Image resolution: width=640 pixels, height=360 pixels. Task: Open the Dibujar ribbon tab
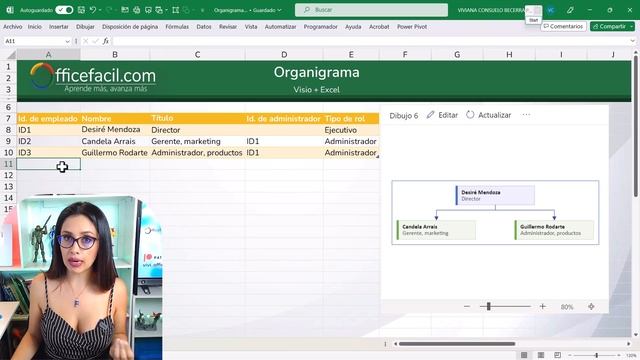pyautogui.click(x=85, y=27)
